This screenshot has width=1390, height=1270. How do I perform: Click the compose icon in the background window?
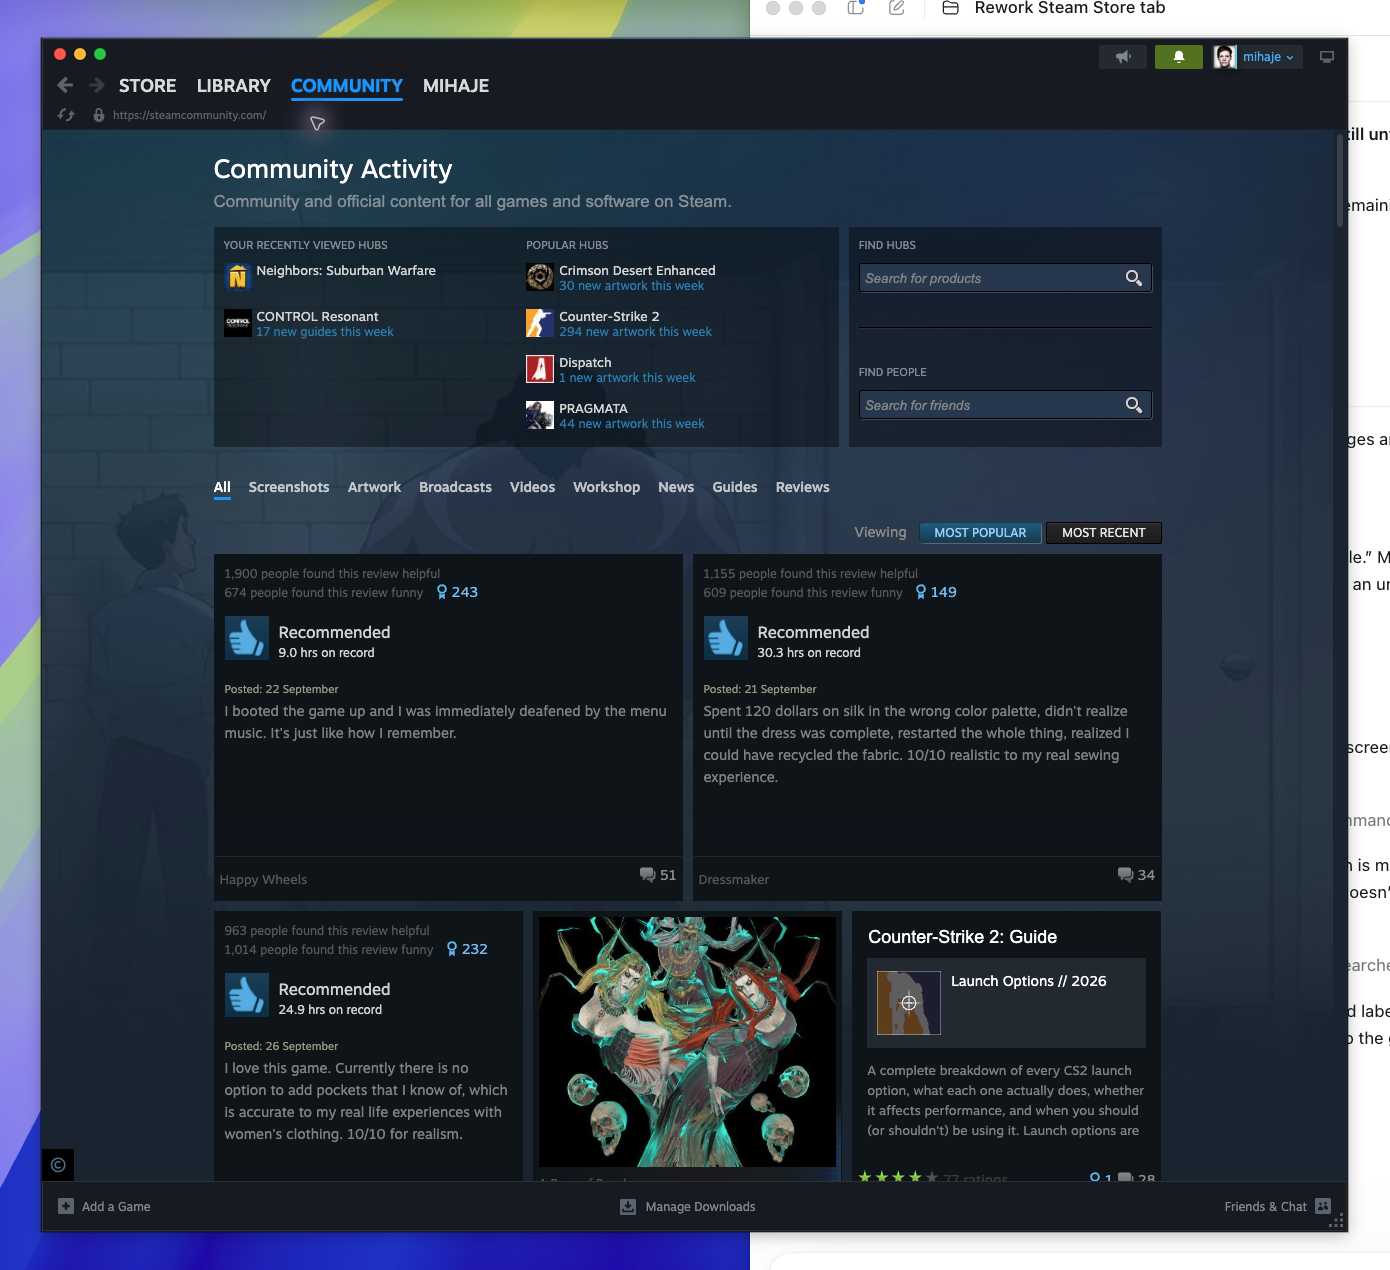[x=897, y=8]
